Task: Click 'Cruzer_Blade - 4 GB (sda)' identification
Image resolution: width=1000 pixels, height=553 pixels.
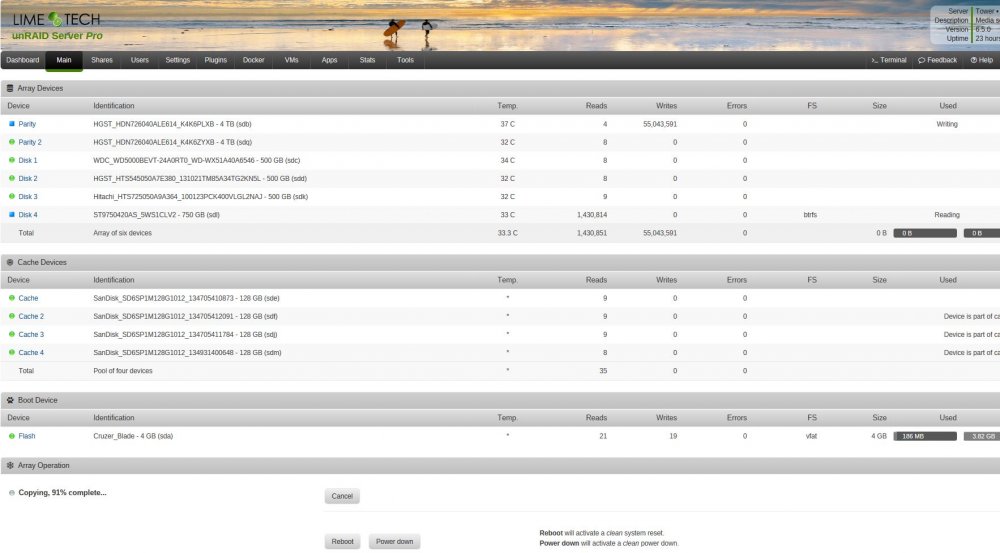Action: pos(133,436)
